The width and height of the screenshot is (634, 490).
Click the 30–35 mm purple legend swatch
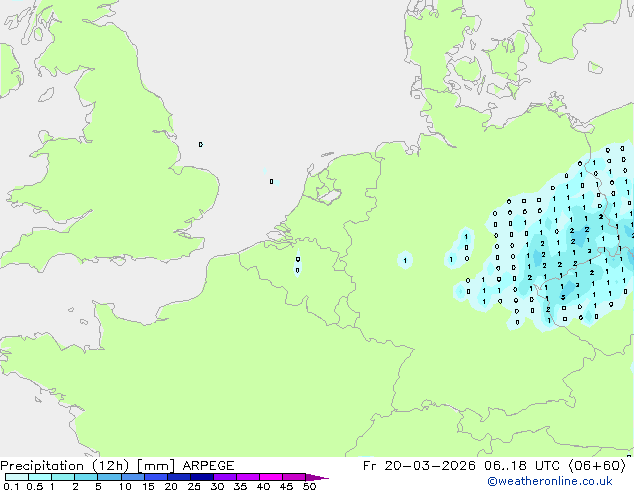click(224, 477)
